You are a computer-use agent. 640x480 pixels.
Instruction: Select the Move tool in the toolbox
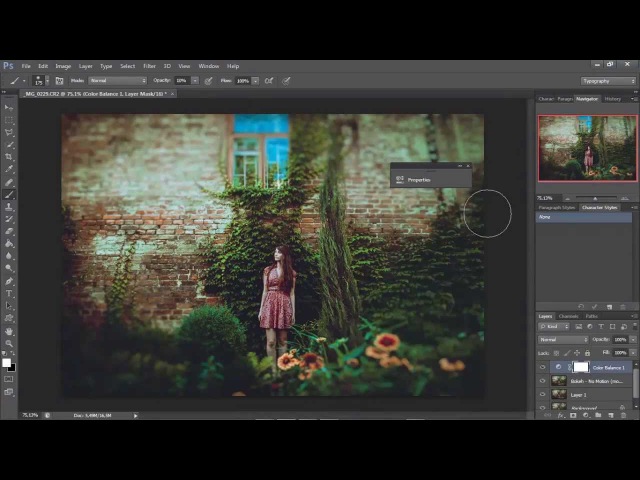[10, 108]
